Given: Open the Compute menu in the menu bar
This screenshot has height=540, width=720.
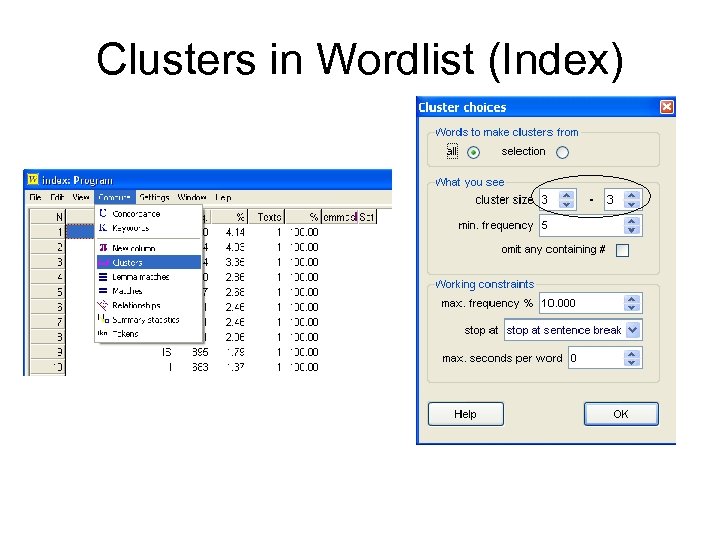Looking at the screenshot, I should [114, 197].
